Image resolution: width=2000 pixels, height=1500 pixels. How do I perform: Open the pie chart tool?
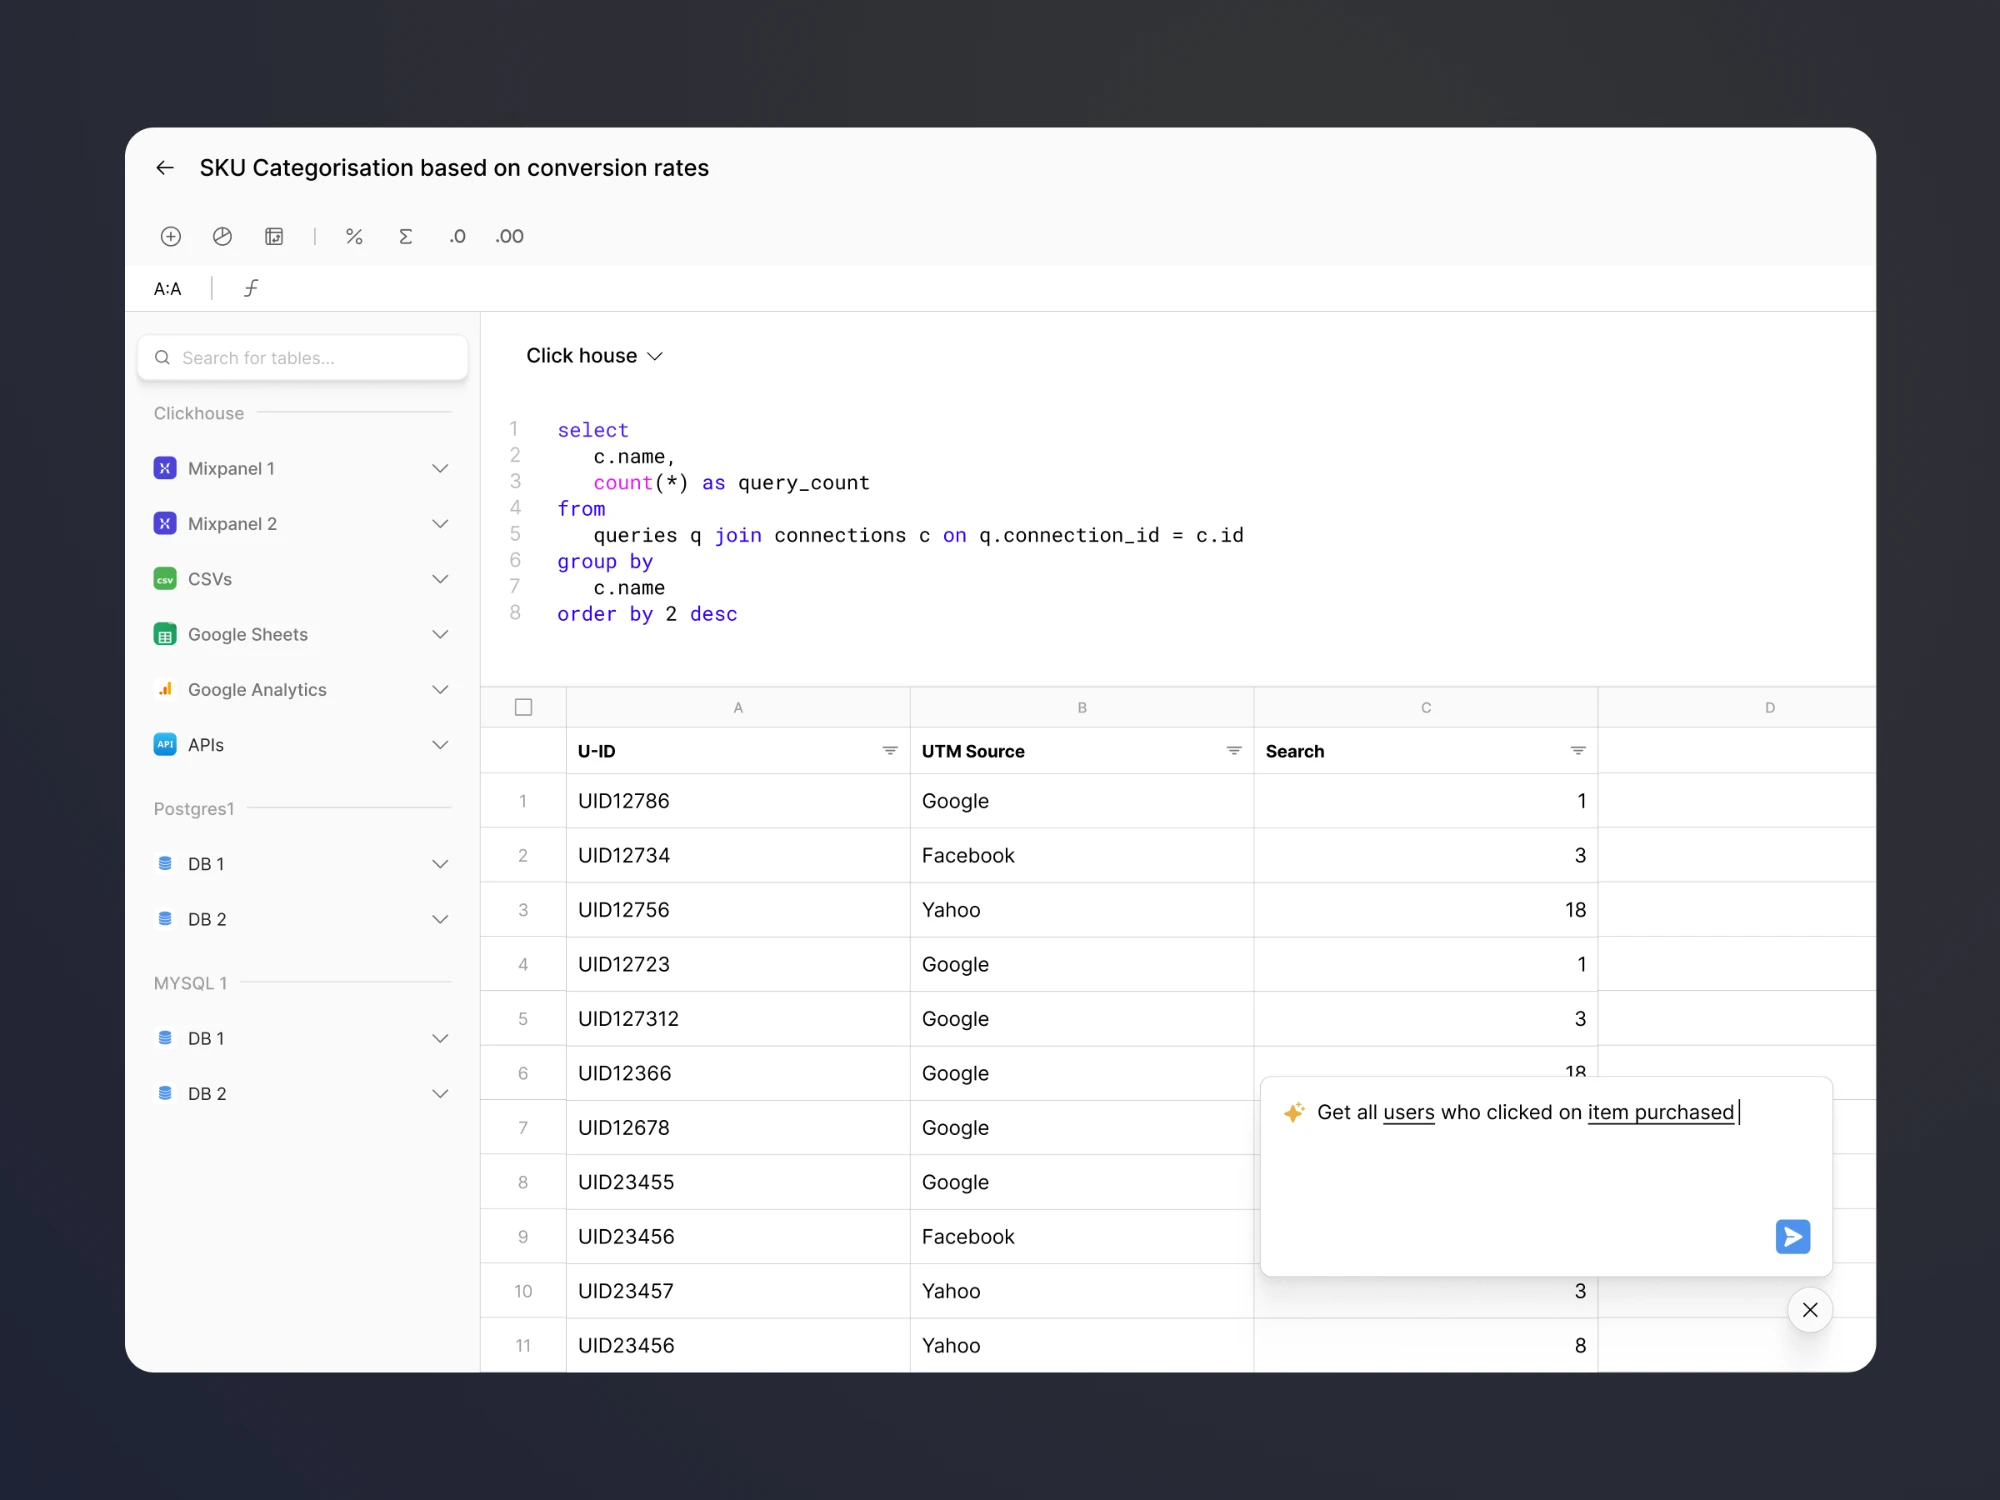(222, 236)
